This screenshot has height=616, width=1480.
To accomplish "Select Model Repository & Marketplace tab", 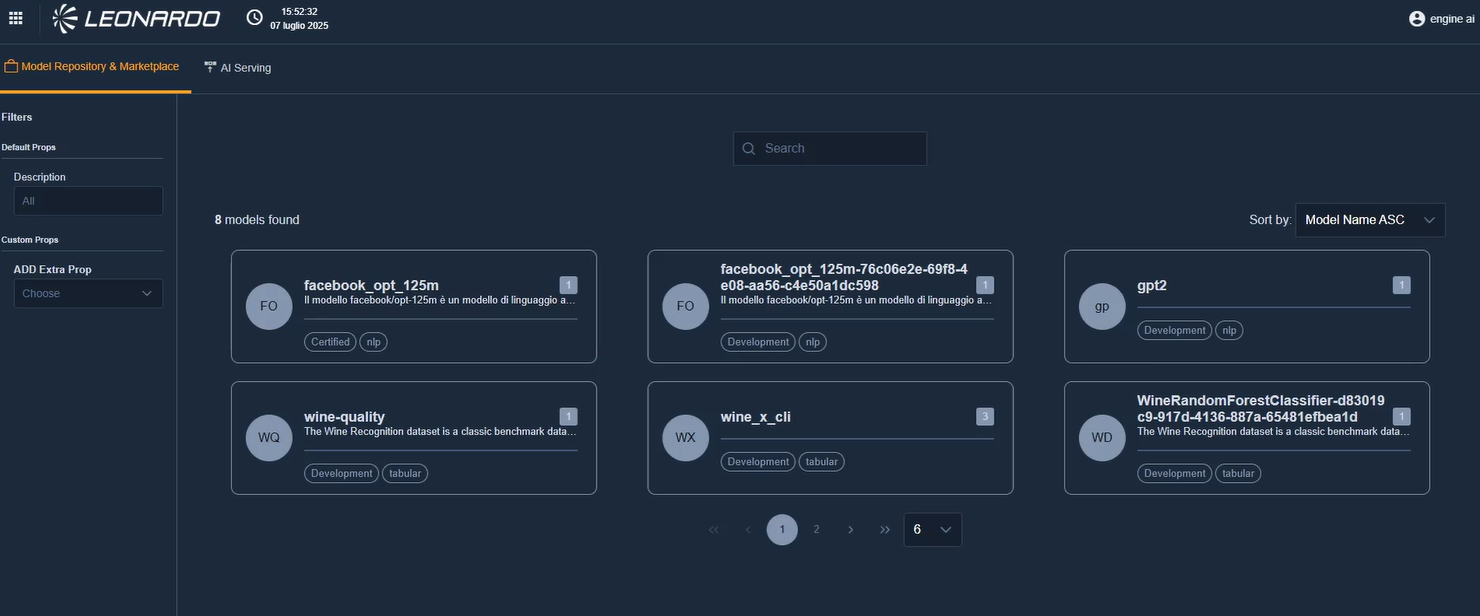I will 92,67.
